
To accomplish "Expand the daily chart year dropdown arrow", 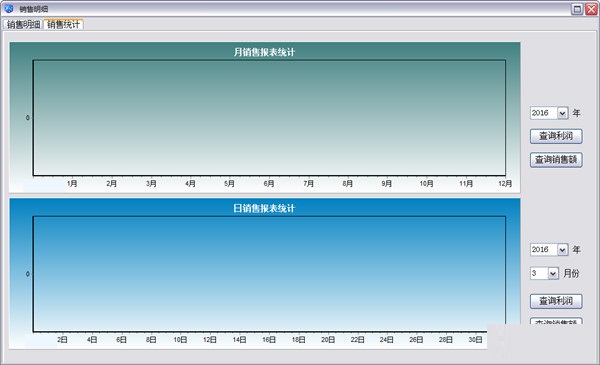I will pos(562,250).
